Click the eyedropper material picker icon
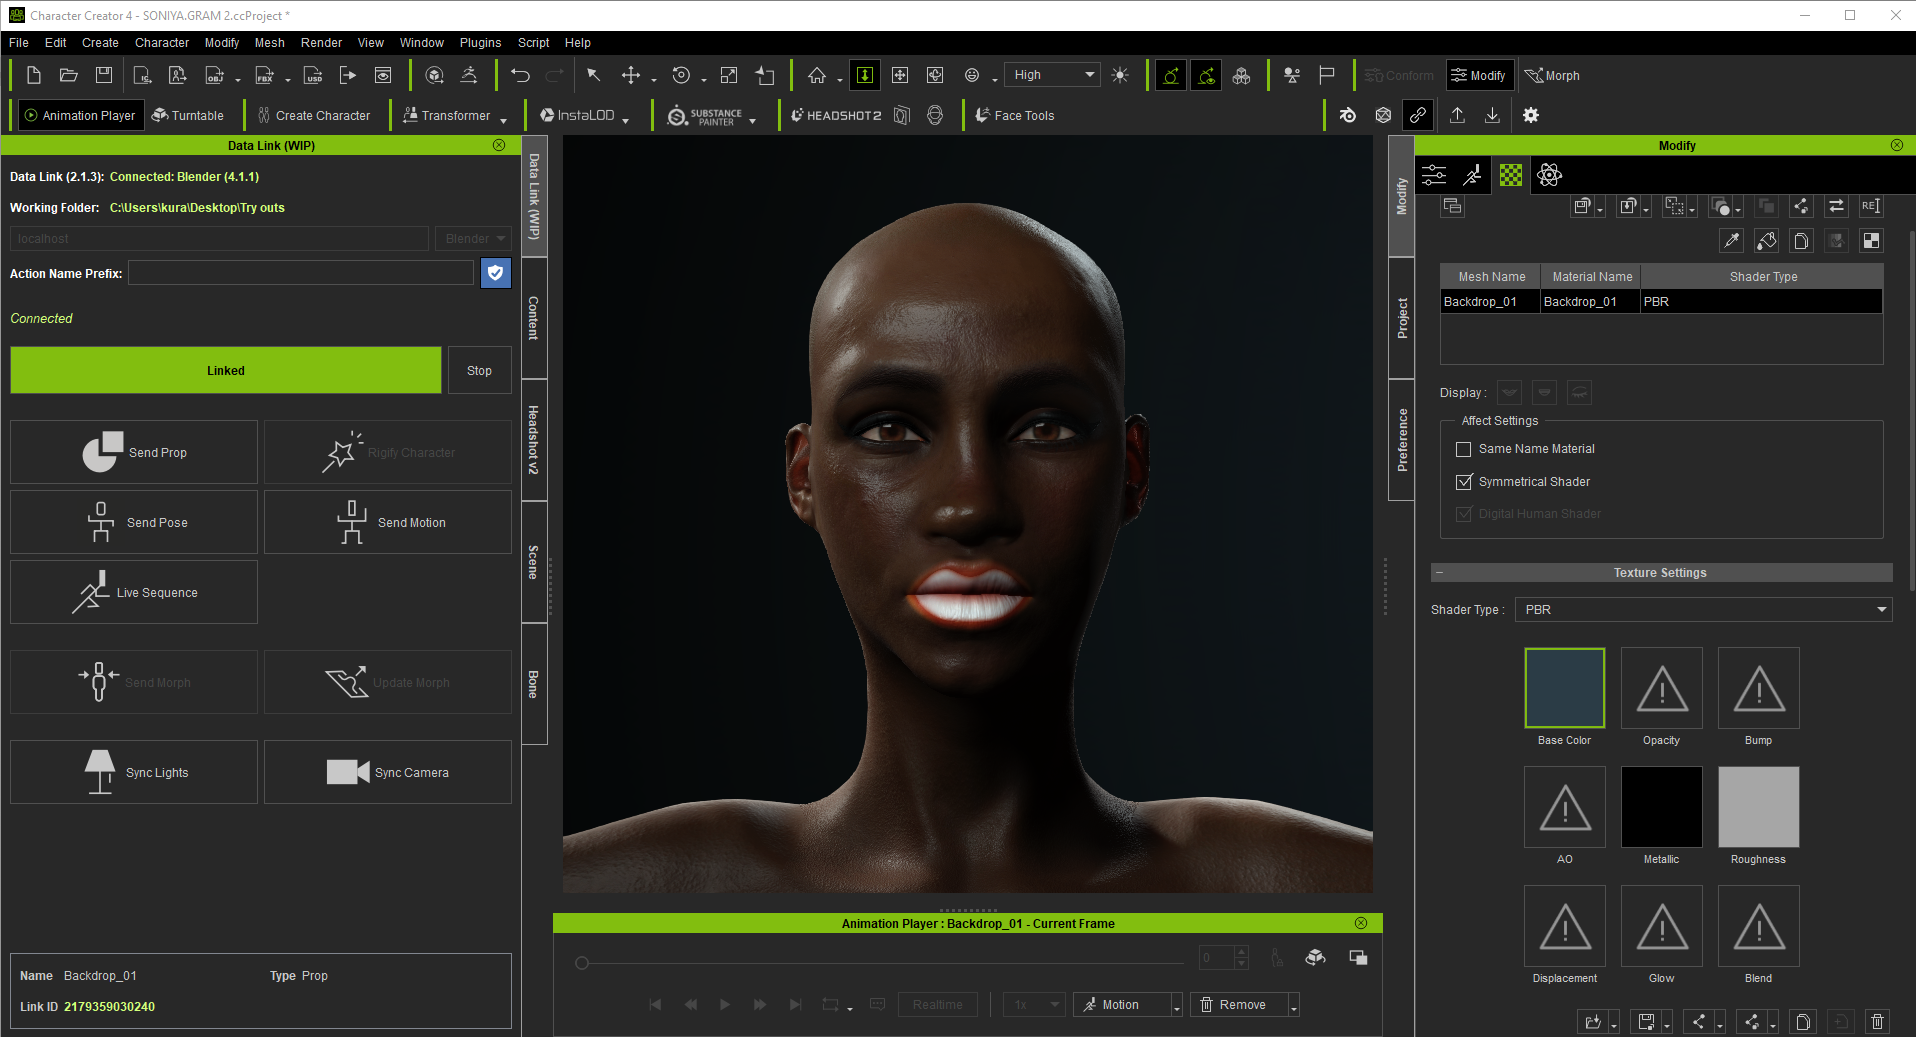The height and width of the screenshot is (1037, 1916). pyautogui.click(x=1732, y=240)
